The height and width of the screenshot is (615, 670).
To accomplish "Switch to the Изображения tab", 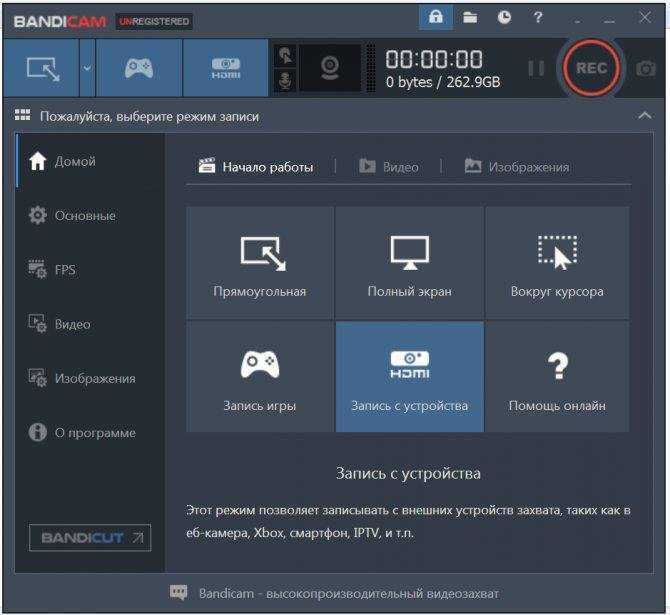I will [517, 167].
